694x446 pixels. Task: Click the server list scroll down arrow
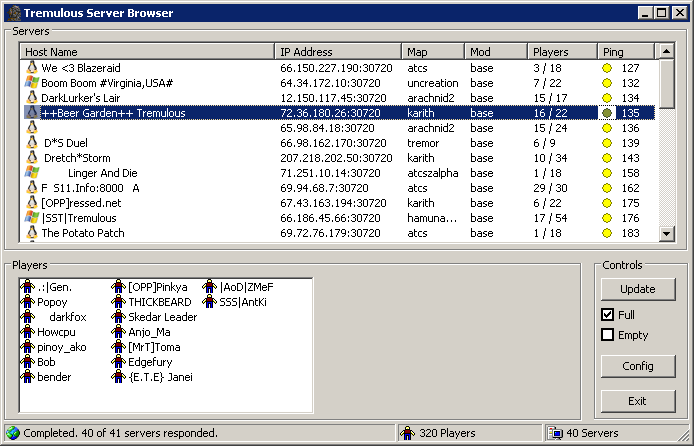667,234
